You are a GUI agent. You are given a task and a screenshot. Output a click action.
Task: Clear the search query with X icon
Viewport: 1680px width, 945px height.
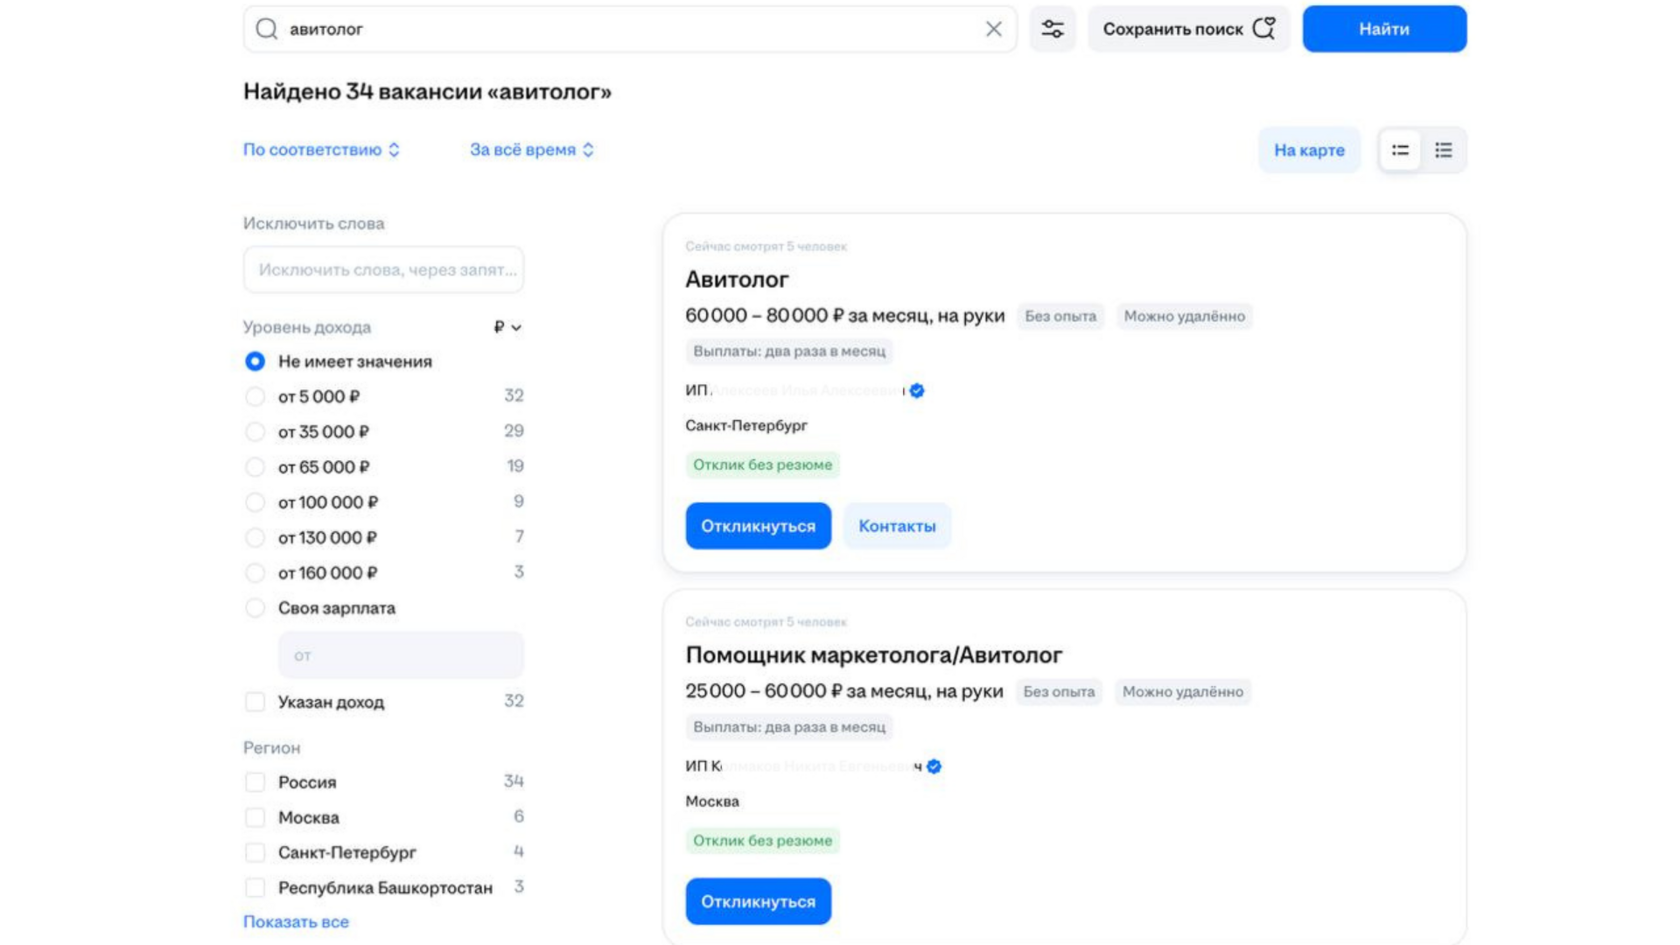tap(993, 29)
